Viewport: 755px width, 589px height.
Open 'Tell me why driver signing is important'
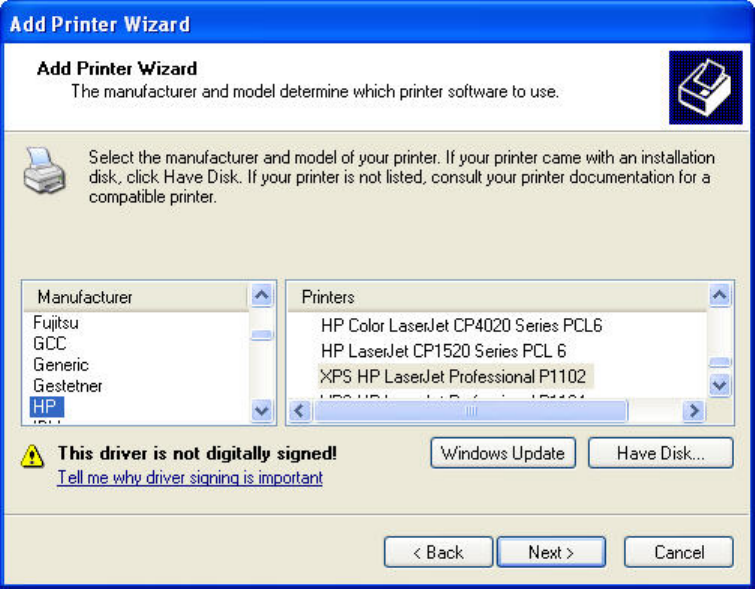190,478
